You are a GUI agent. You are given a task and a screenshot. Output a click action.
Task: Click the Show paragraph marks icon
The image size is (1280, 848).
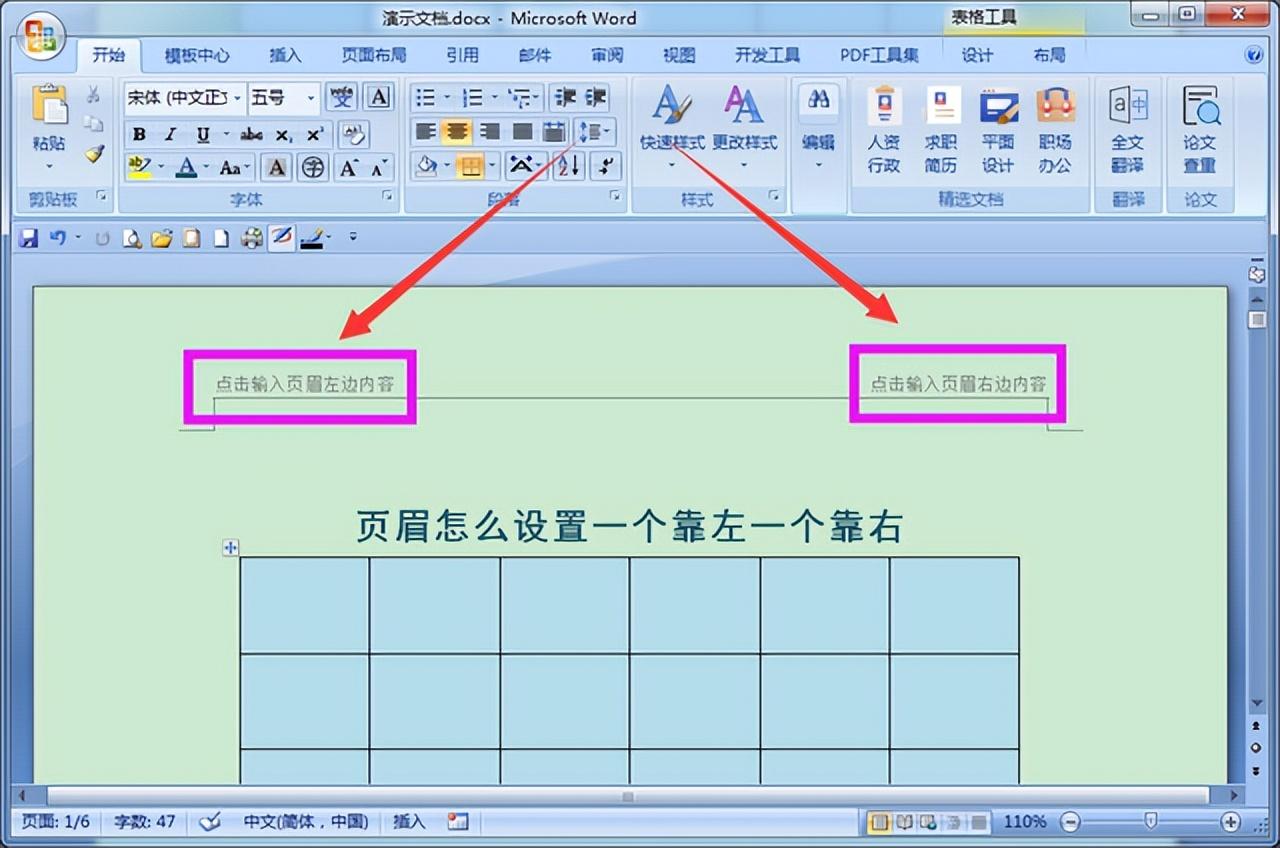[x=606, y=166]
